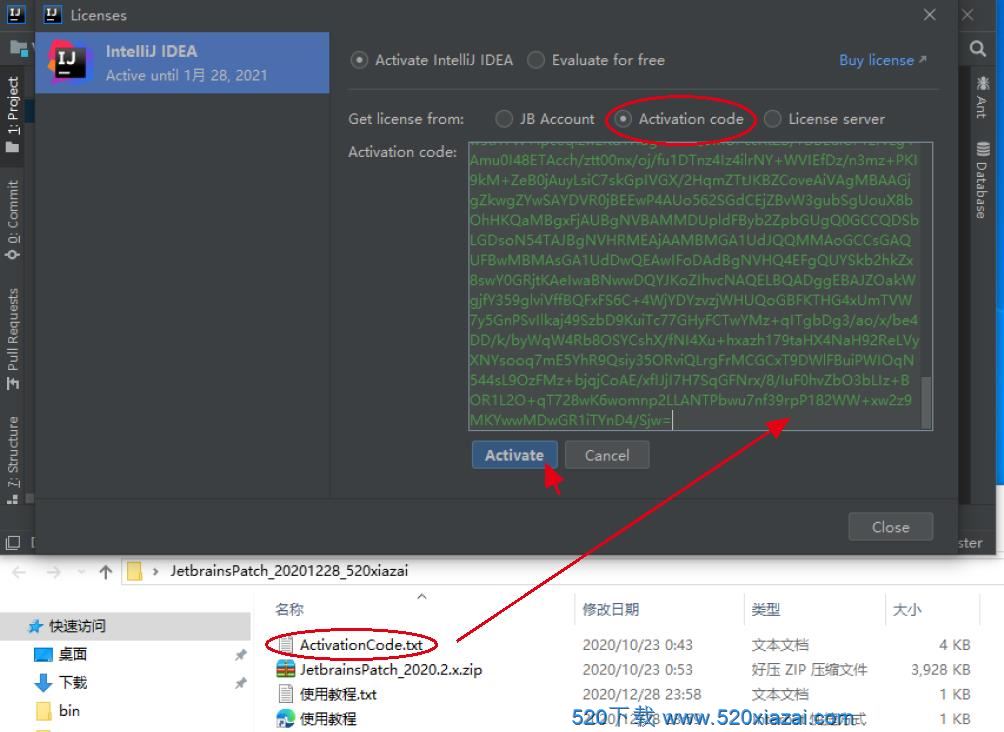Sort files by the 类型 column header
Screen dimensions: 1004x732
pyautogui.click(x=765, y=609)
